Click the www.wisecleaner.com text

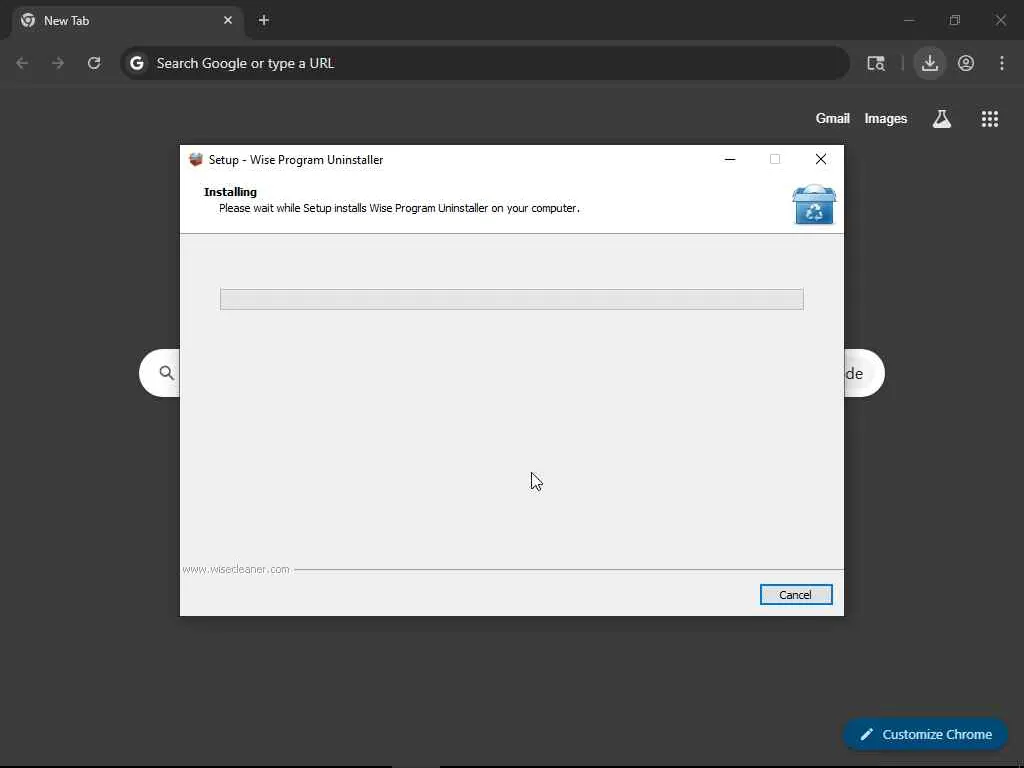[236, 569]
